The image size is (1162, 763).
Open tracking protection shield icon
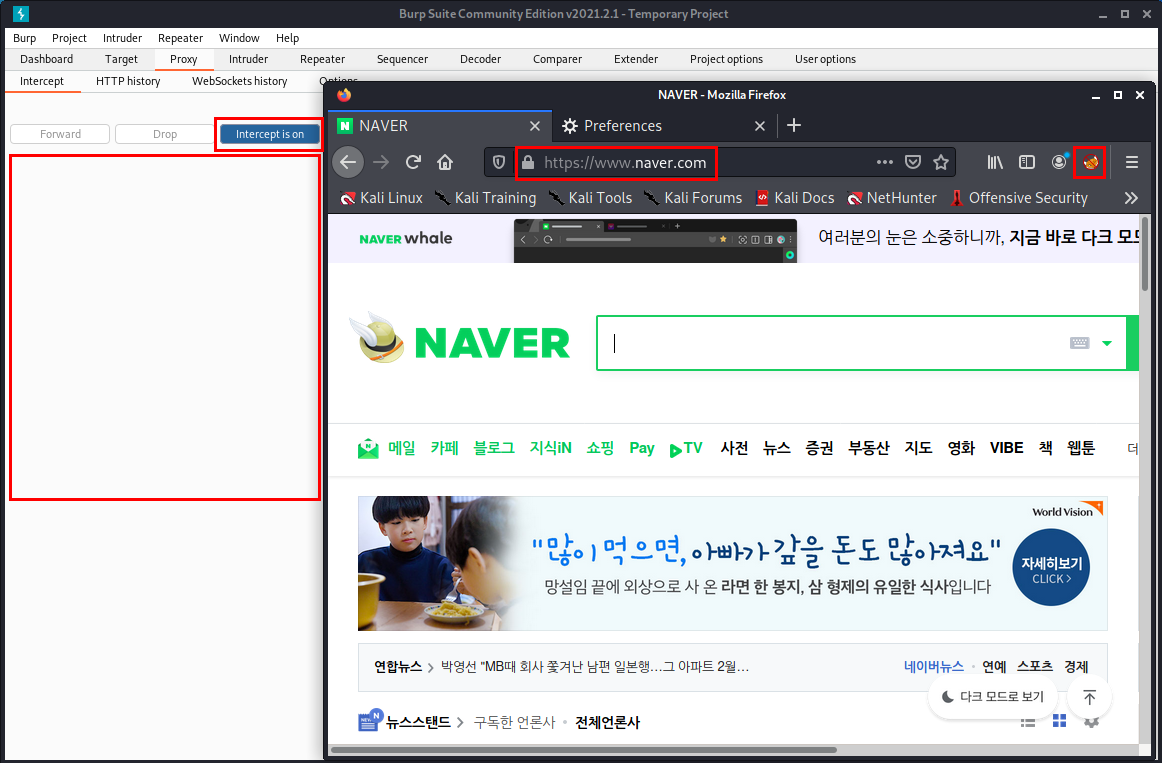click(499, 162)
